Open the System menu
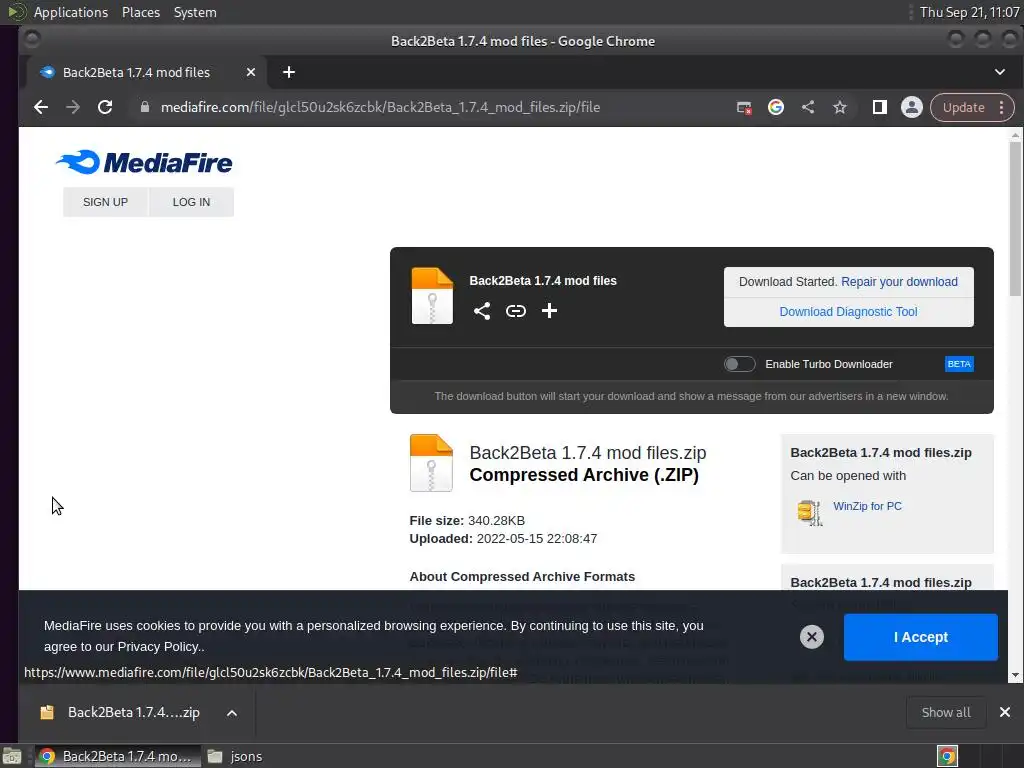Image resolution: width=1024 pixels, height=768 pixels. (195, 12)
